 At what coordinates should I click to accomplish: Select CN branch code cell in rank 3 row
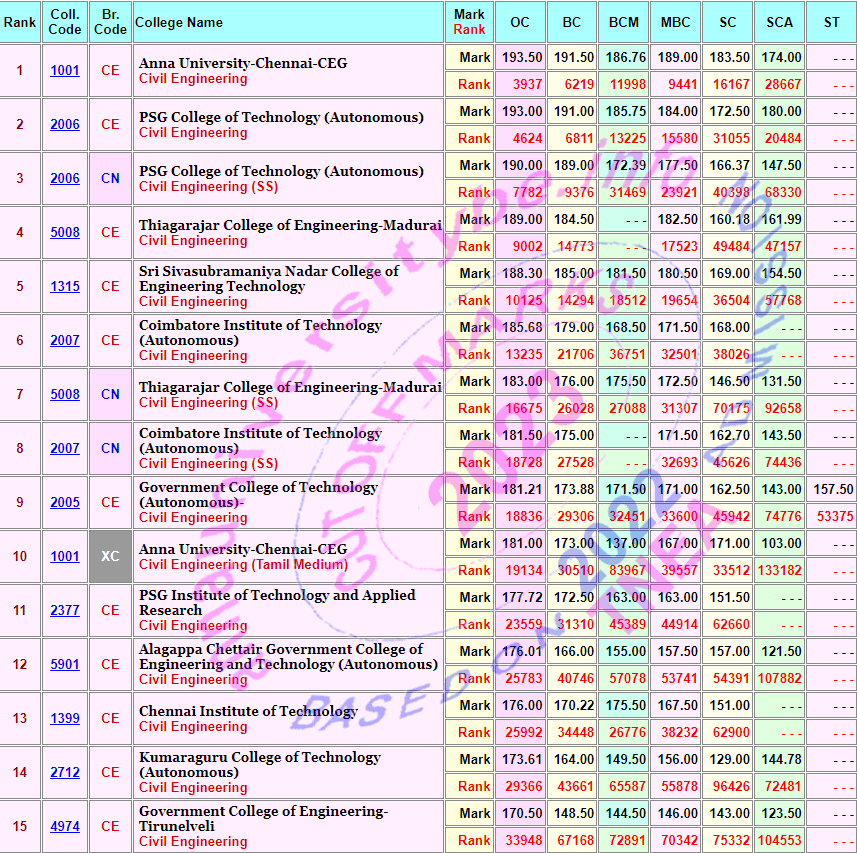(x=110, y=178)
